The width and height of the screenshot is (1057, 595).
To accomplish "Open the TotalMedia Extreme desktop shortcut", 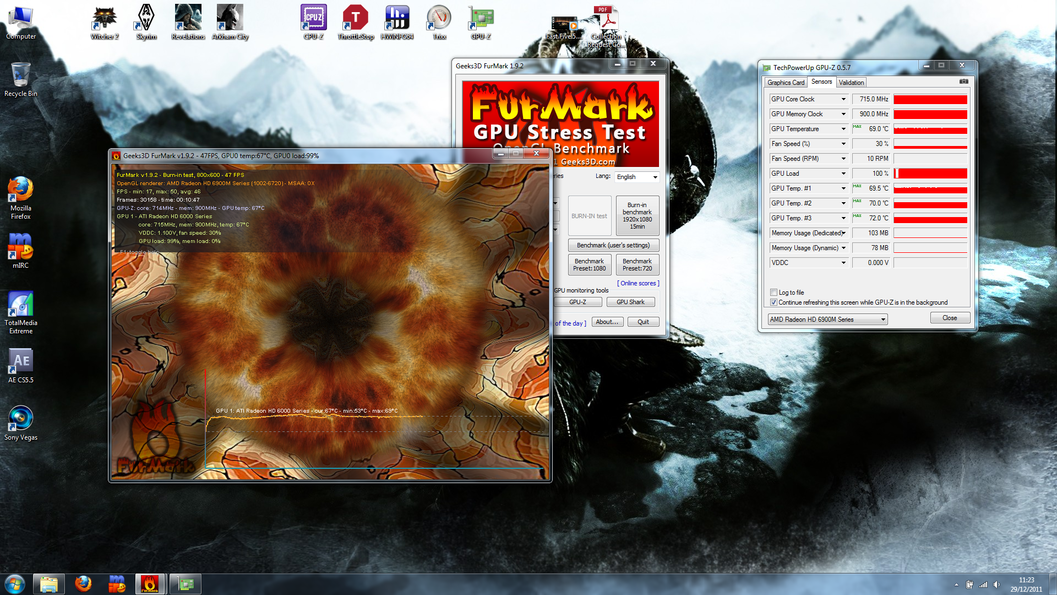I will point(21,313).
